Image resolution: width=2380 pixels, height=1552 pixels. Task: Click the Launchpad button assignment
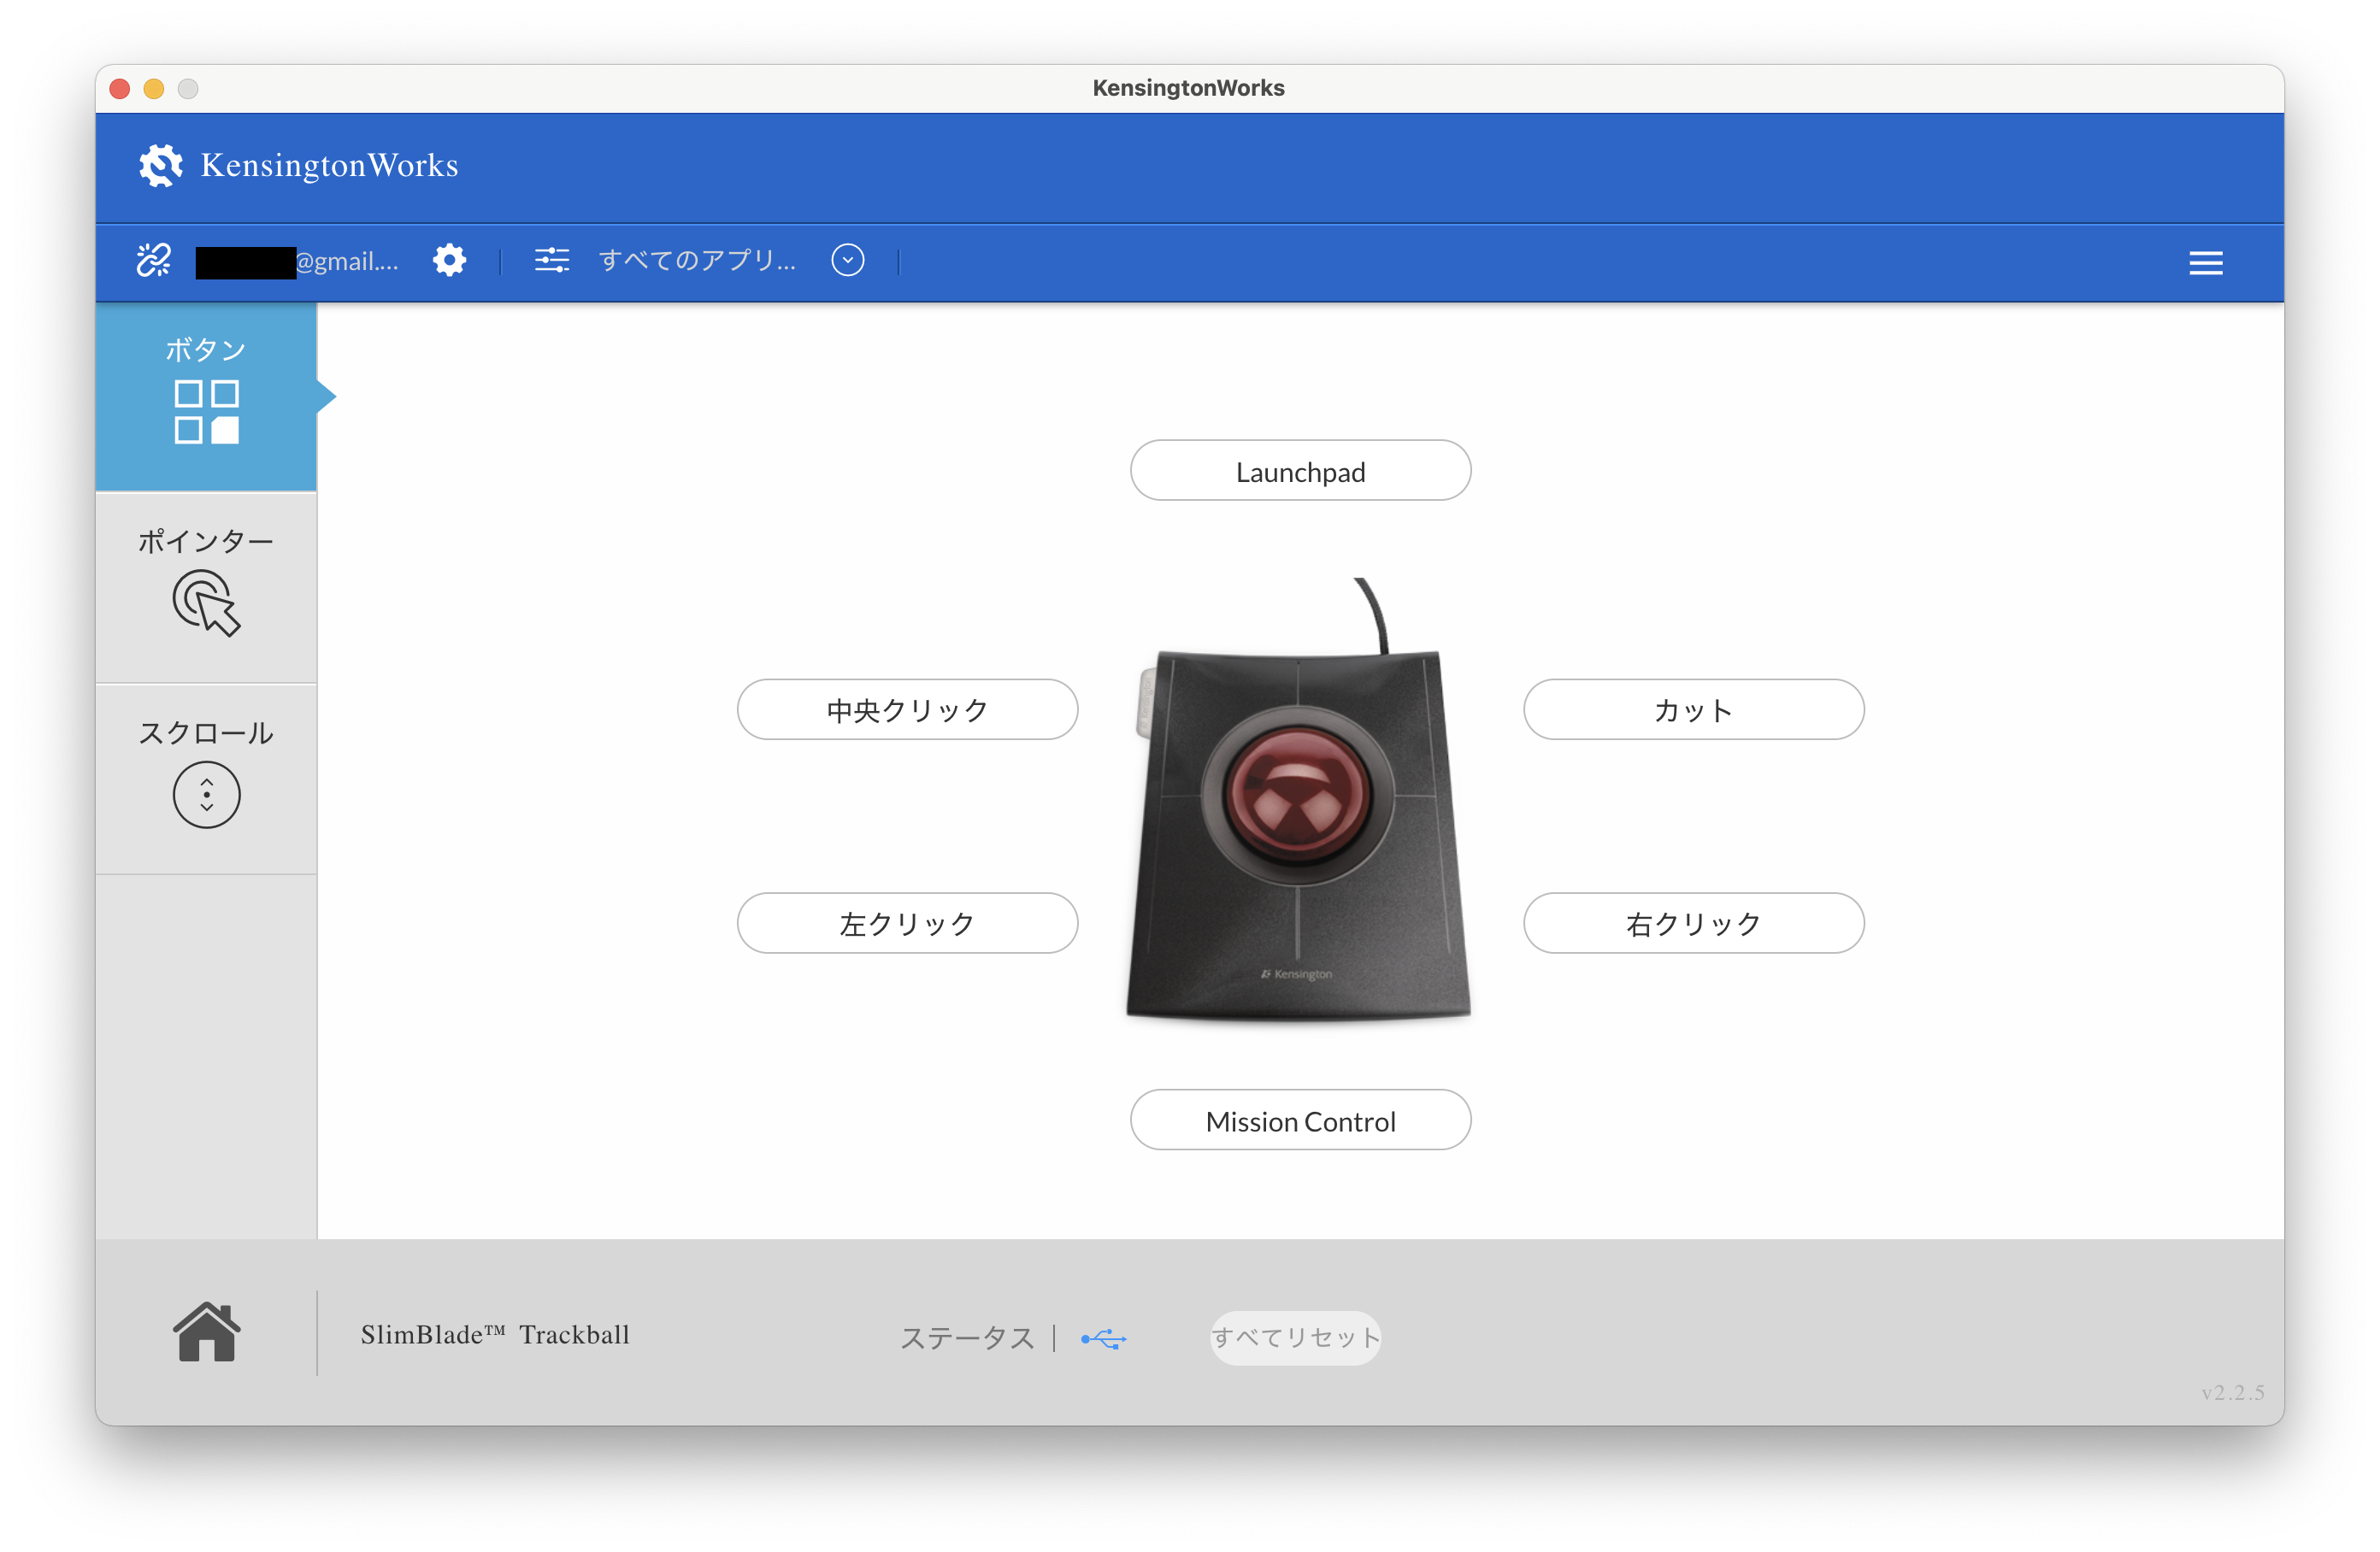click(1300, 471)
